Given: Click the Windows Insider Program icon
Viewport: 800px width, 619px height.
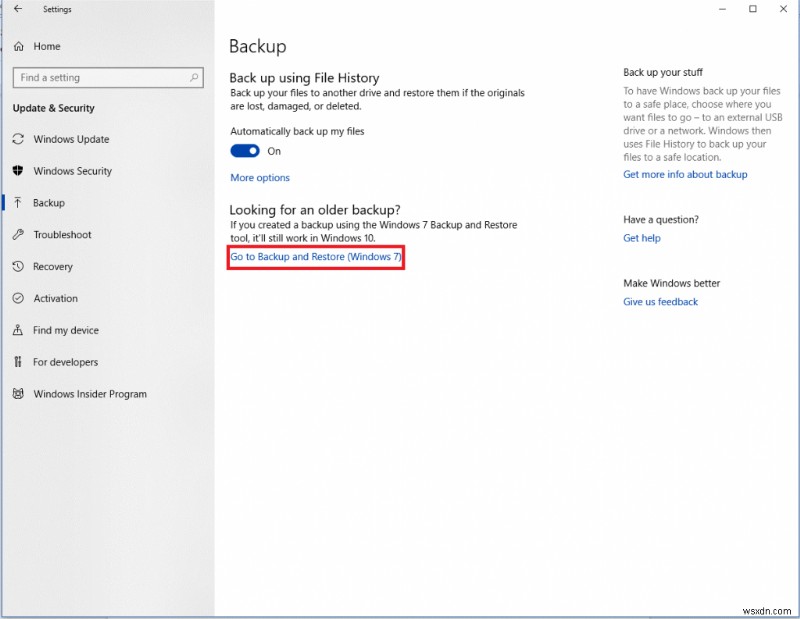Looking at the screenshot, I should 18,394.
